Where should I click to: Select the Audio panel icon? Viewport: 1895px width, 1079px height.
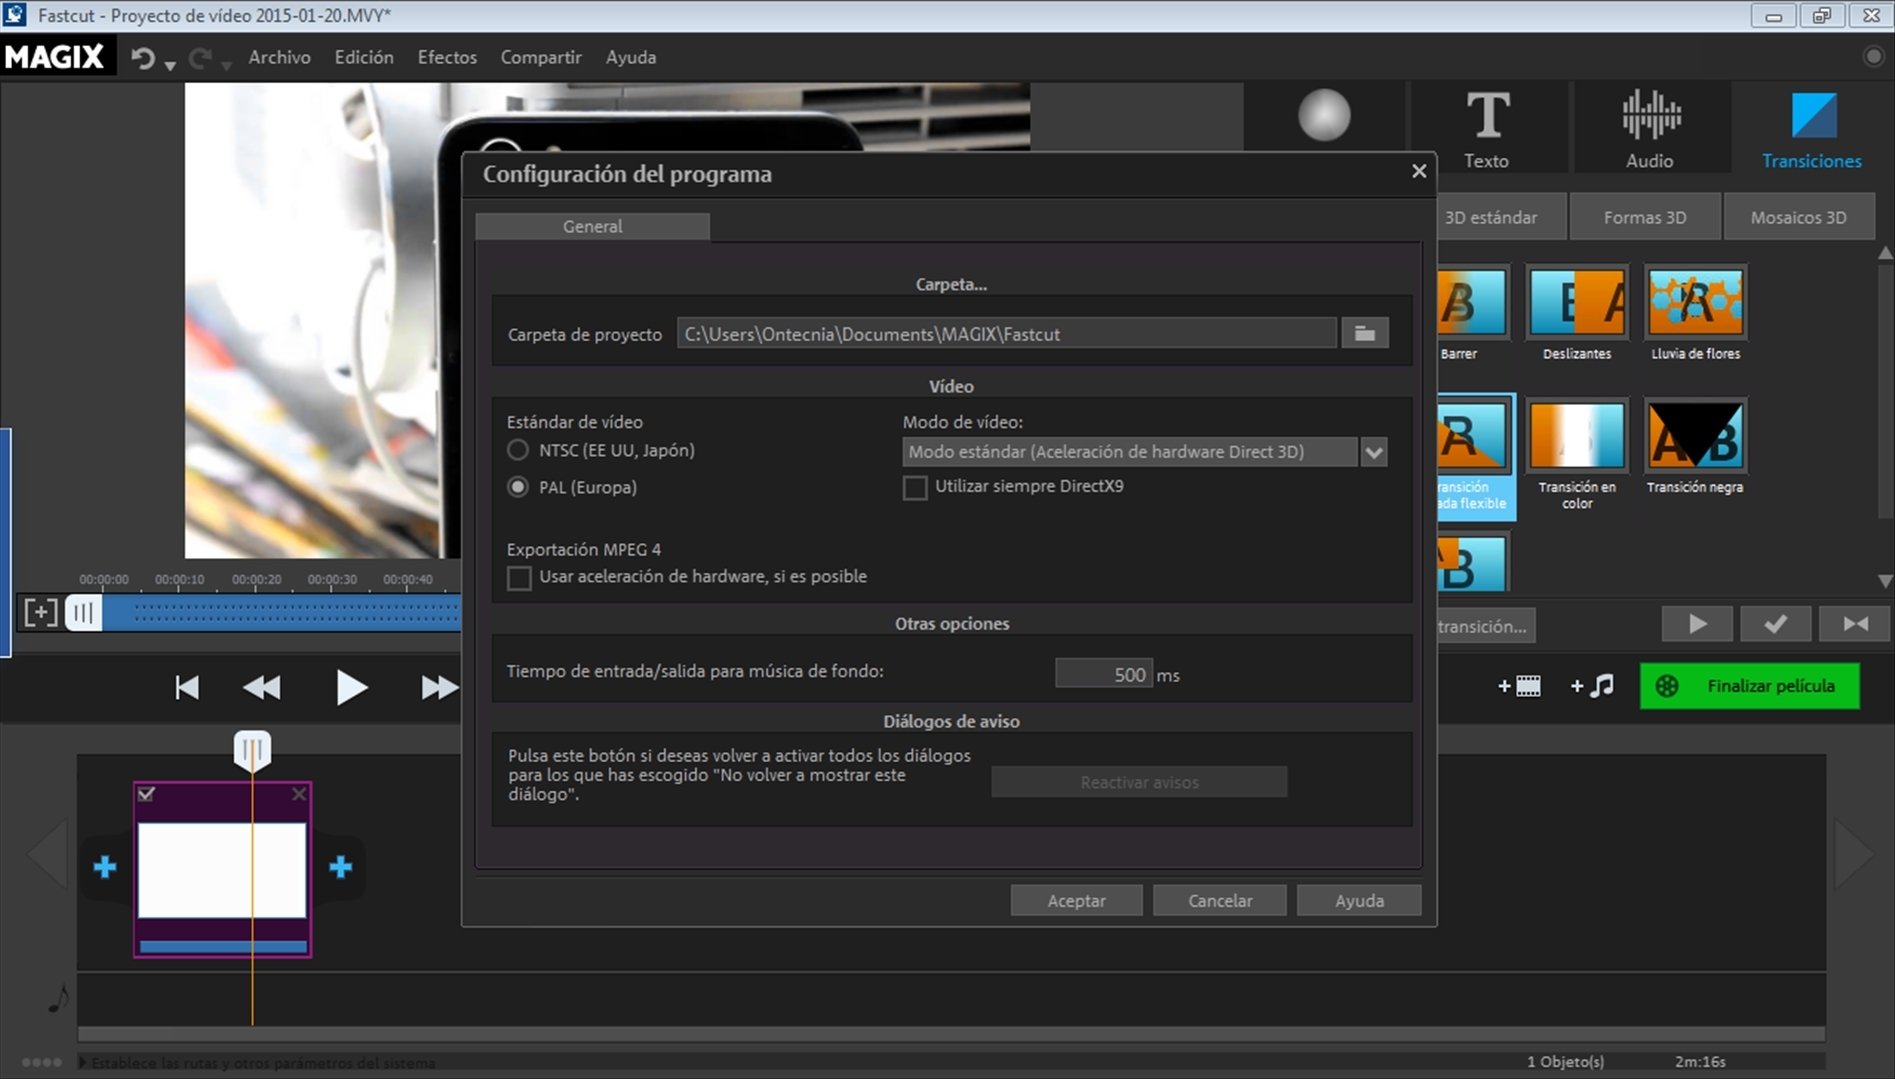[x=1650, y=128]
